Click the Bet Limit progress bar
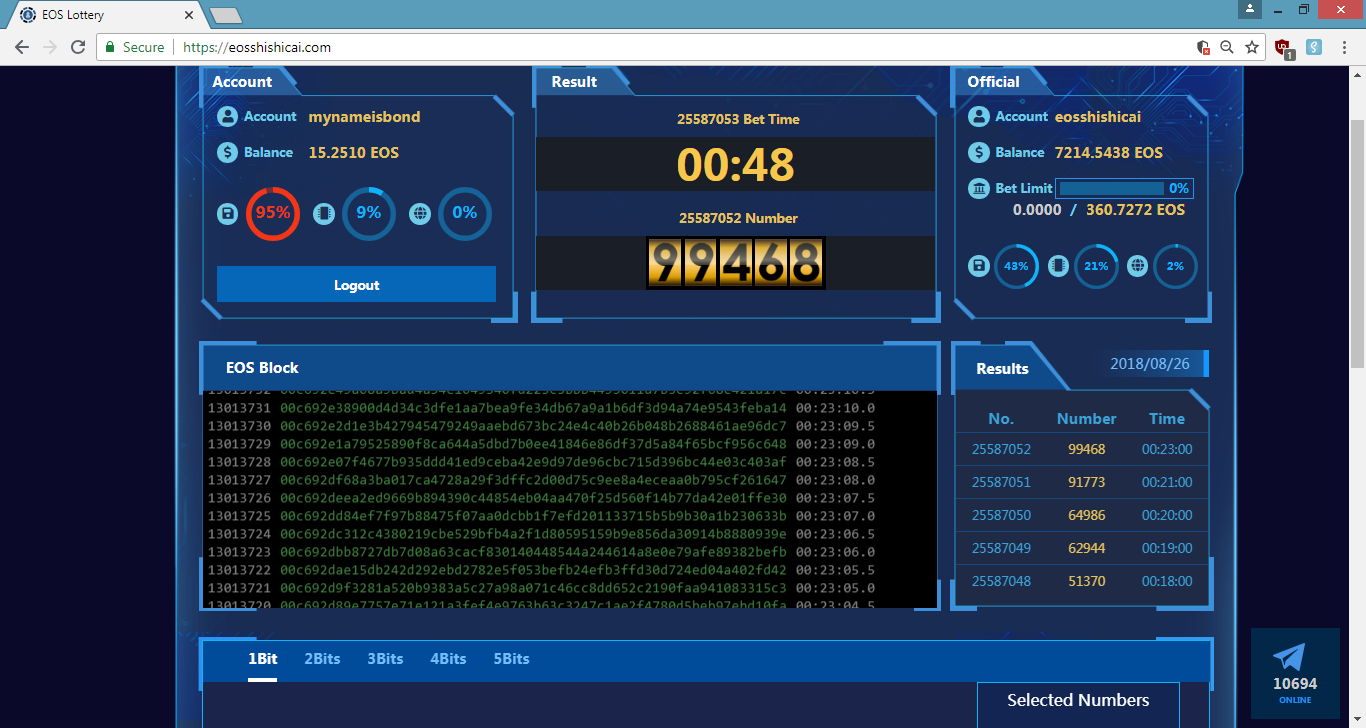The width and height of the screenshot is (1366, 728). point(1125,188)
